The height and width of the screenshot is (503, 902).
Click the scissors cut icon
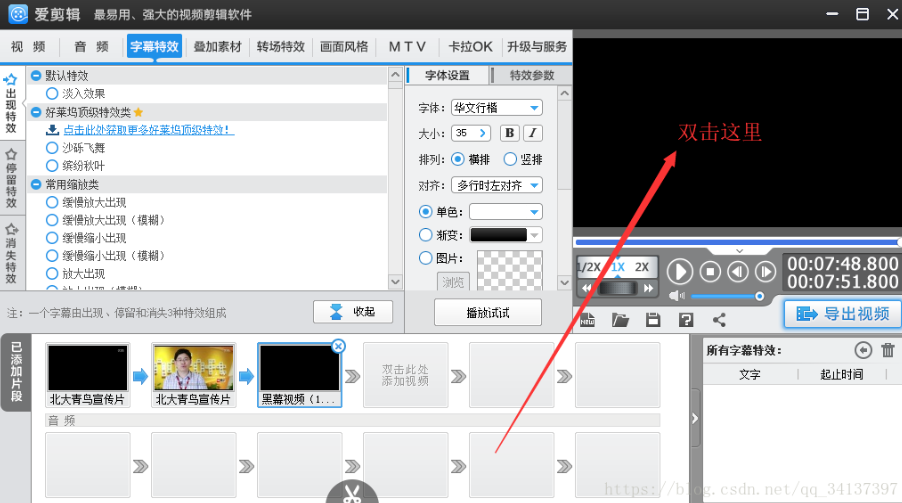351,494
